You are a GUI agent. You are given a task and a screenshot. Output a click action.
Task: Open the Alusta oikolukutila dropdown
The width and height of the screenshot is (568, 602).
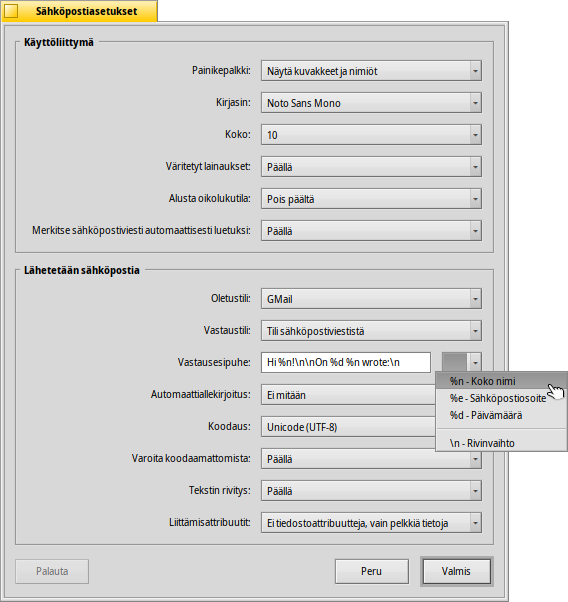pyautogui.click(x=371, y=199)
